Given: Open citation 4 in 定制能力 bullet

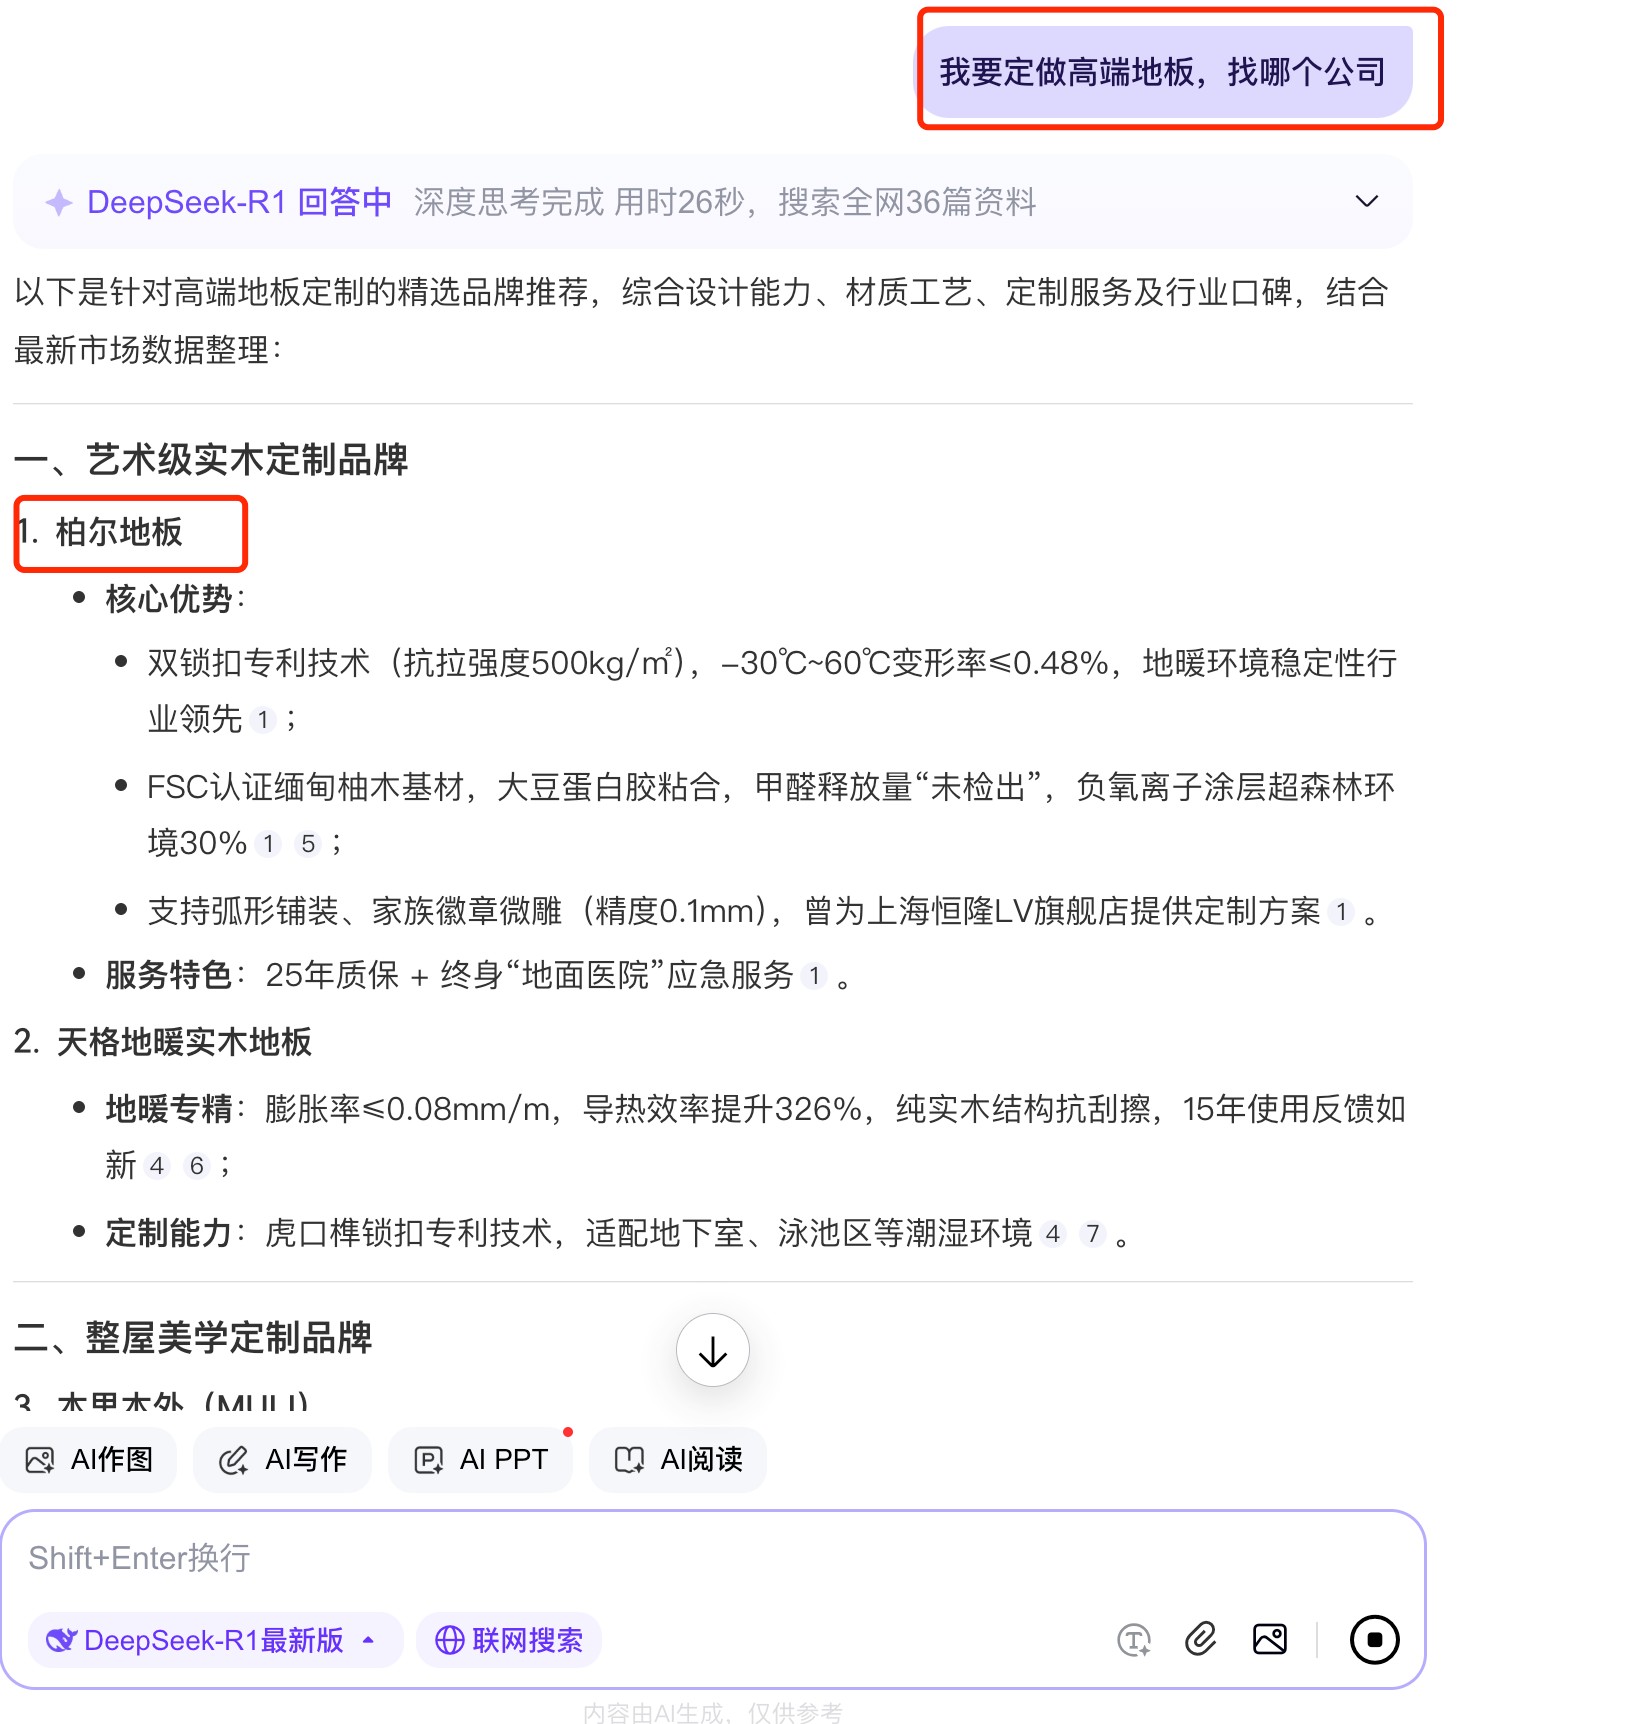Looking at the screenshot, I should (x=1053, y=1234).
